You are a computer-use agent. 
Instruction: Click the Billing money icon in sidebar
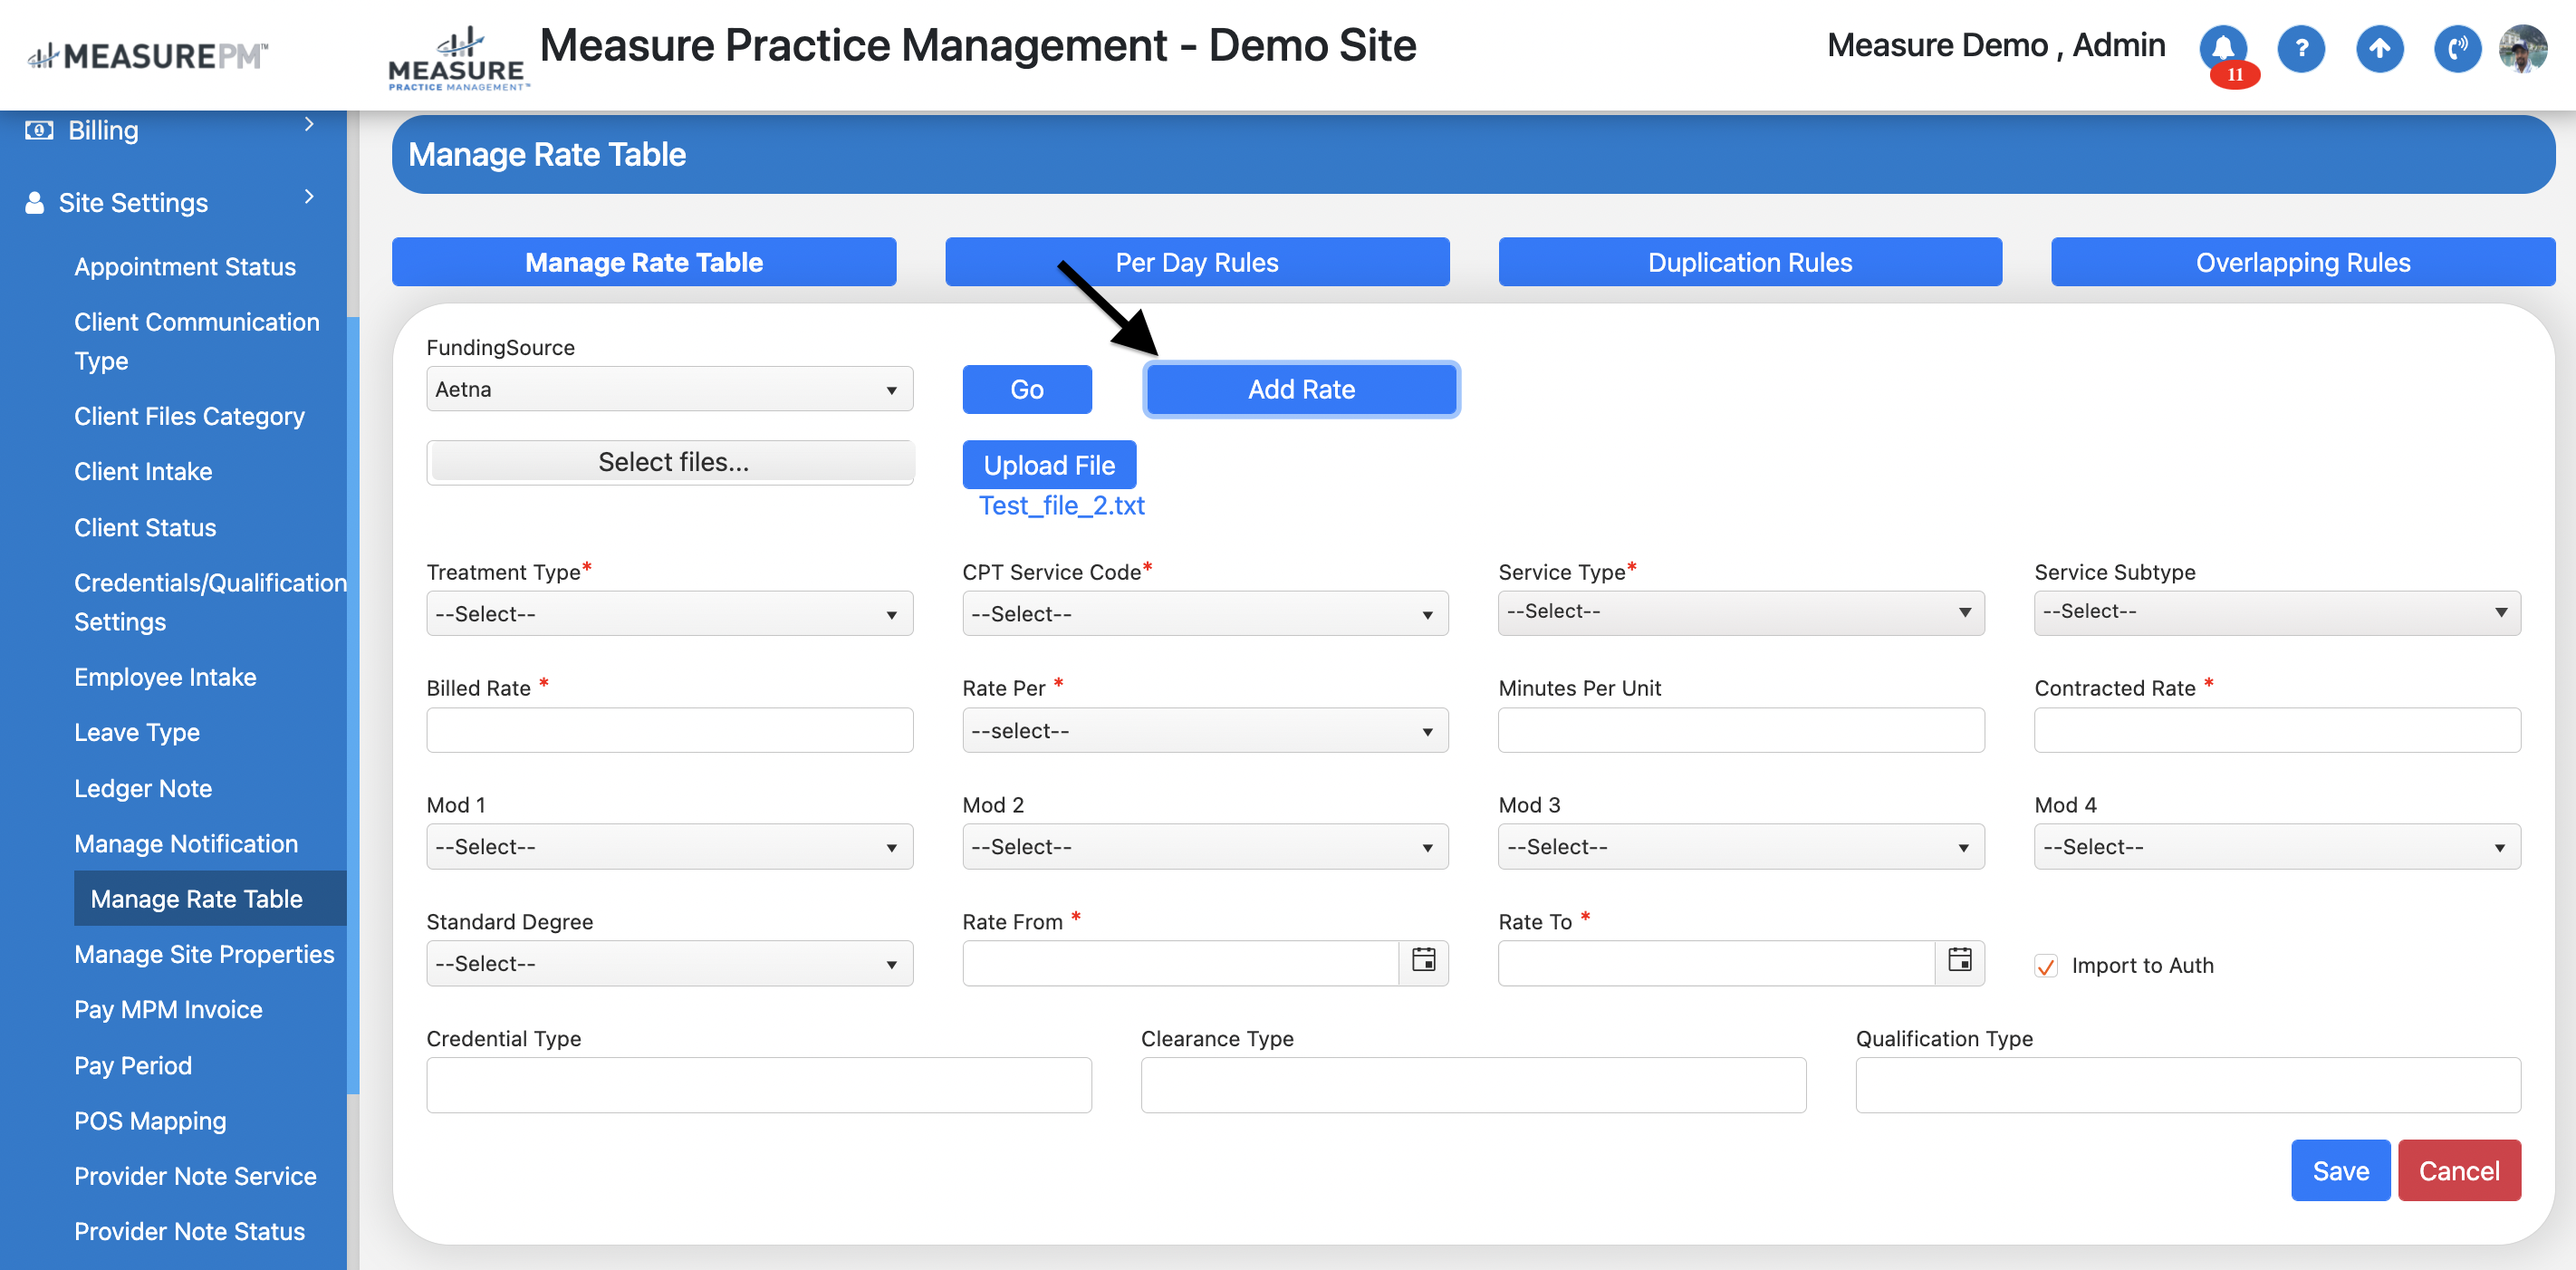click(x=39, y=131)
